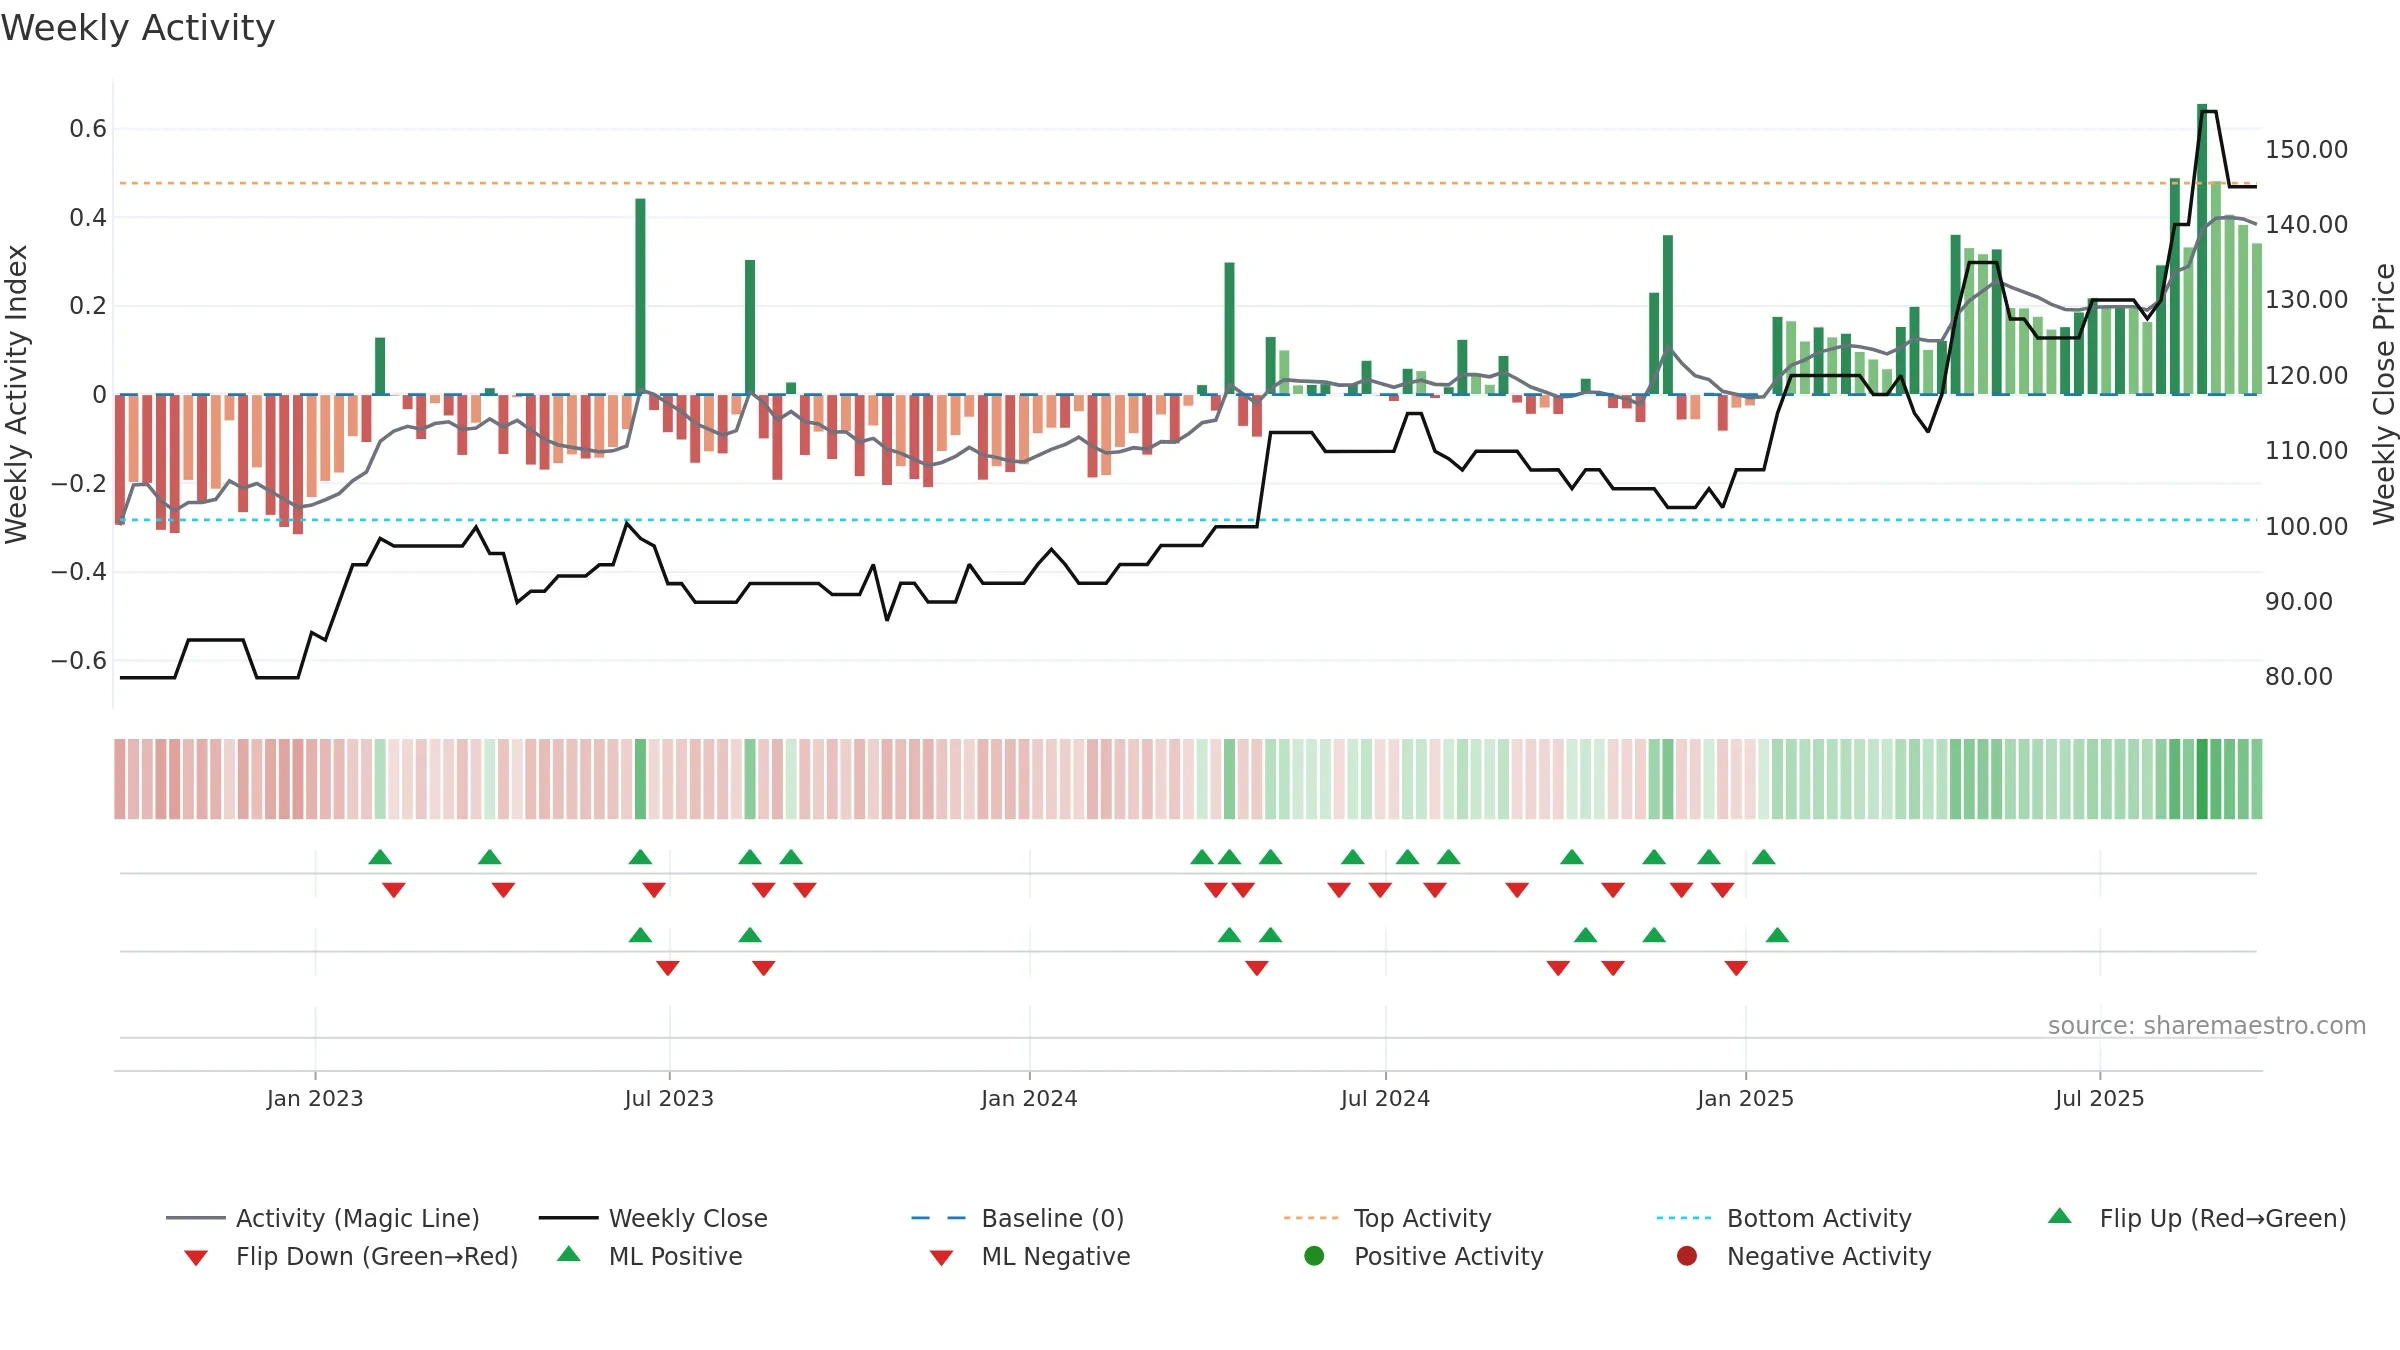
Task: Click the ML Negative red triangle in legend
Action: 941,1258
